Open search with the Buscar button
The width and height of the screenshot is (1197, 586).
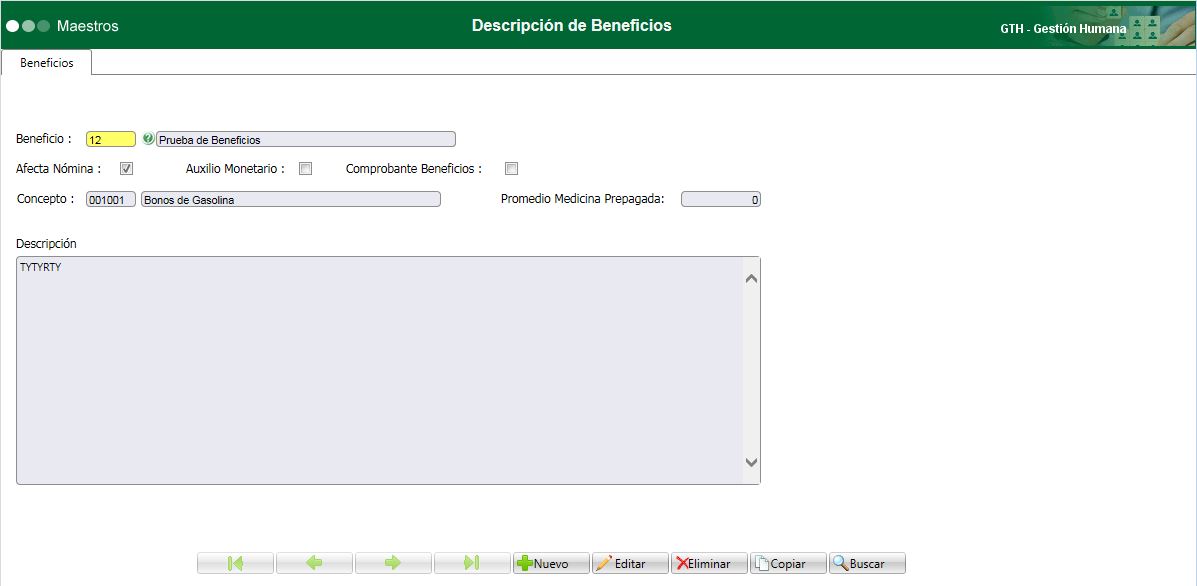[x=867, y=563]
